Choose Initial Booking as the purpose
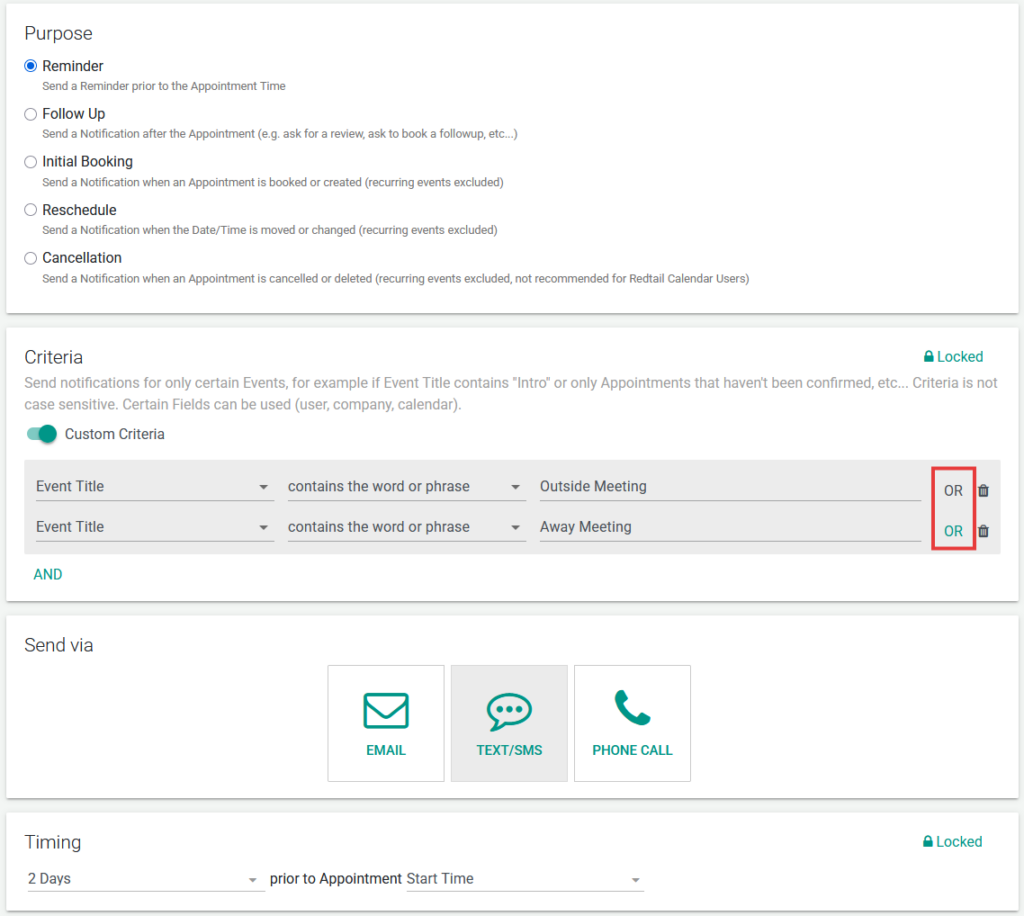This screenshot has width=1024, height=916. click(x=31, y=162)
